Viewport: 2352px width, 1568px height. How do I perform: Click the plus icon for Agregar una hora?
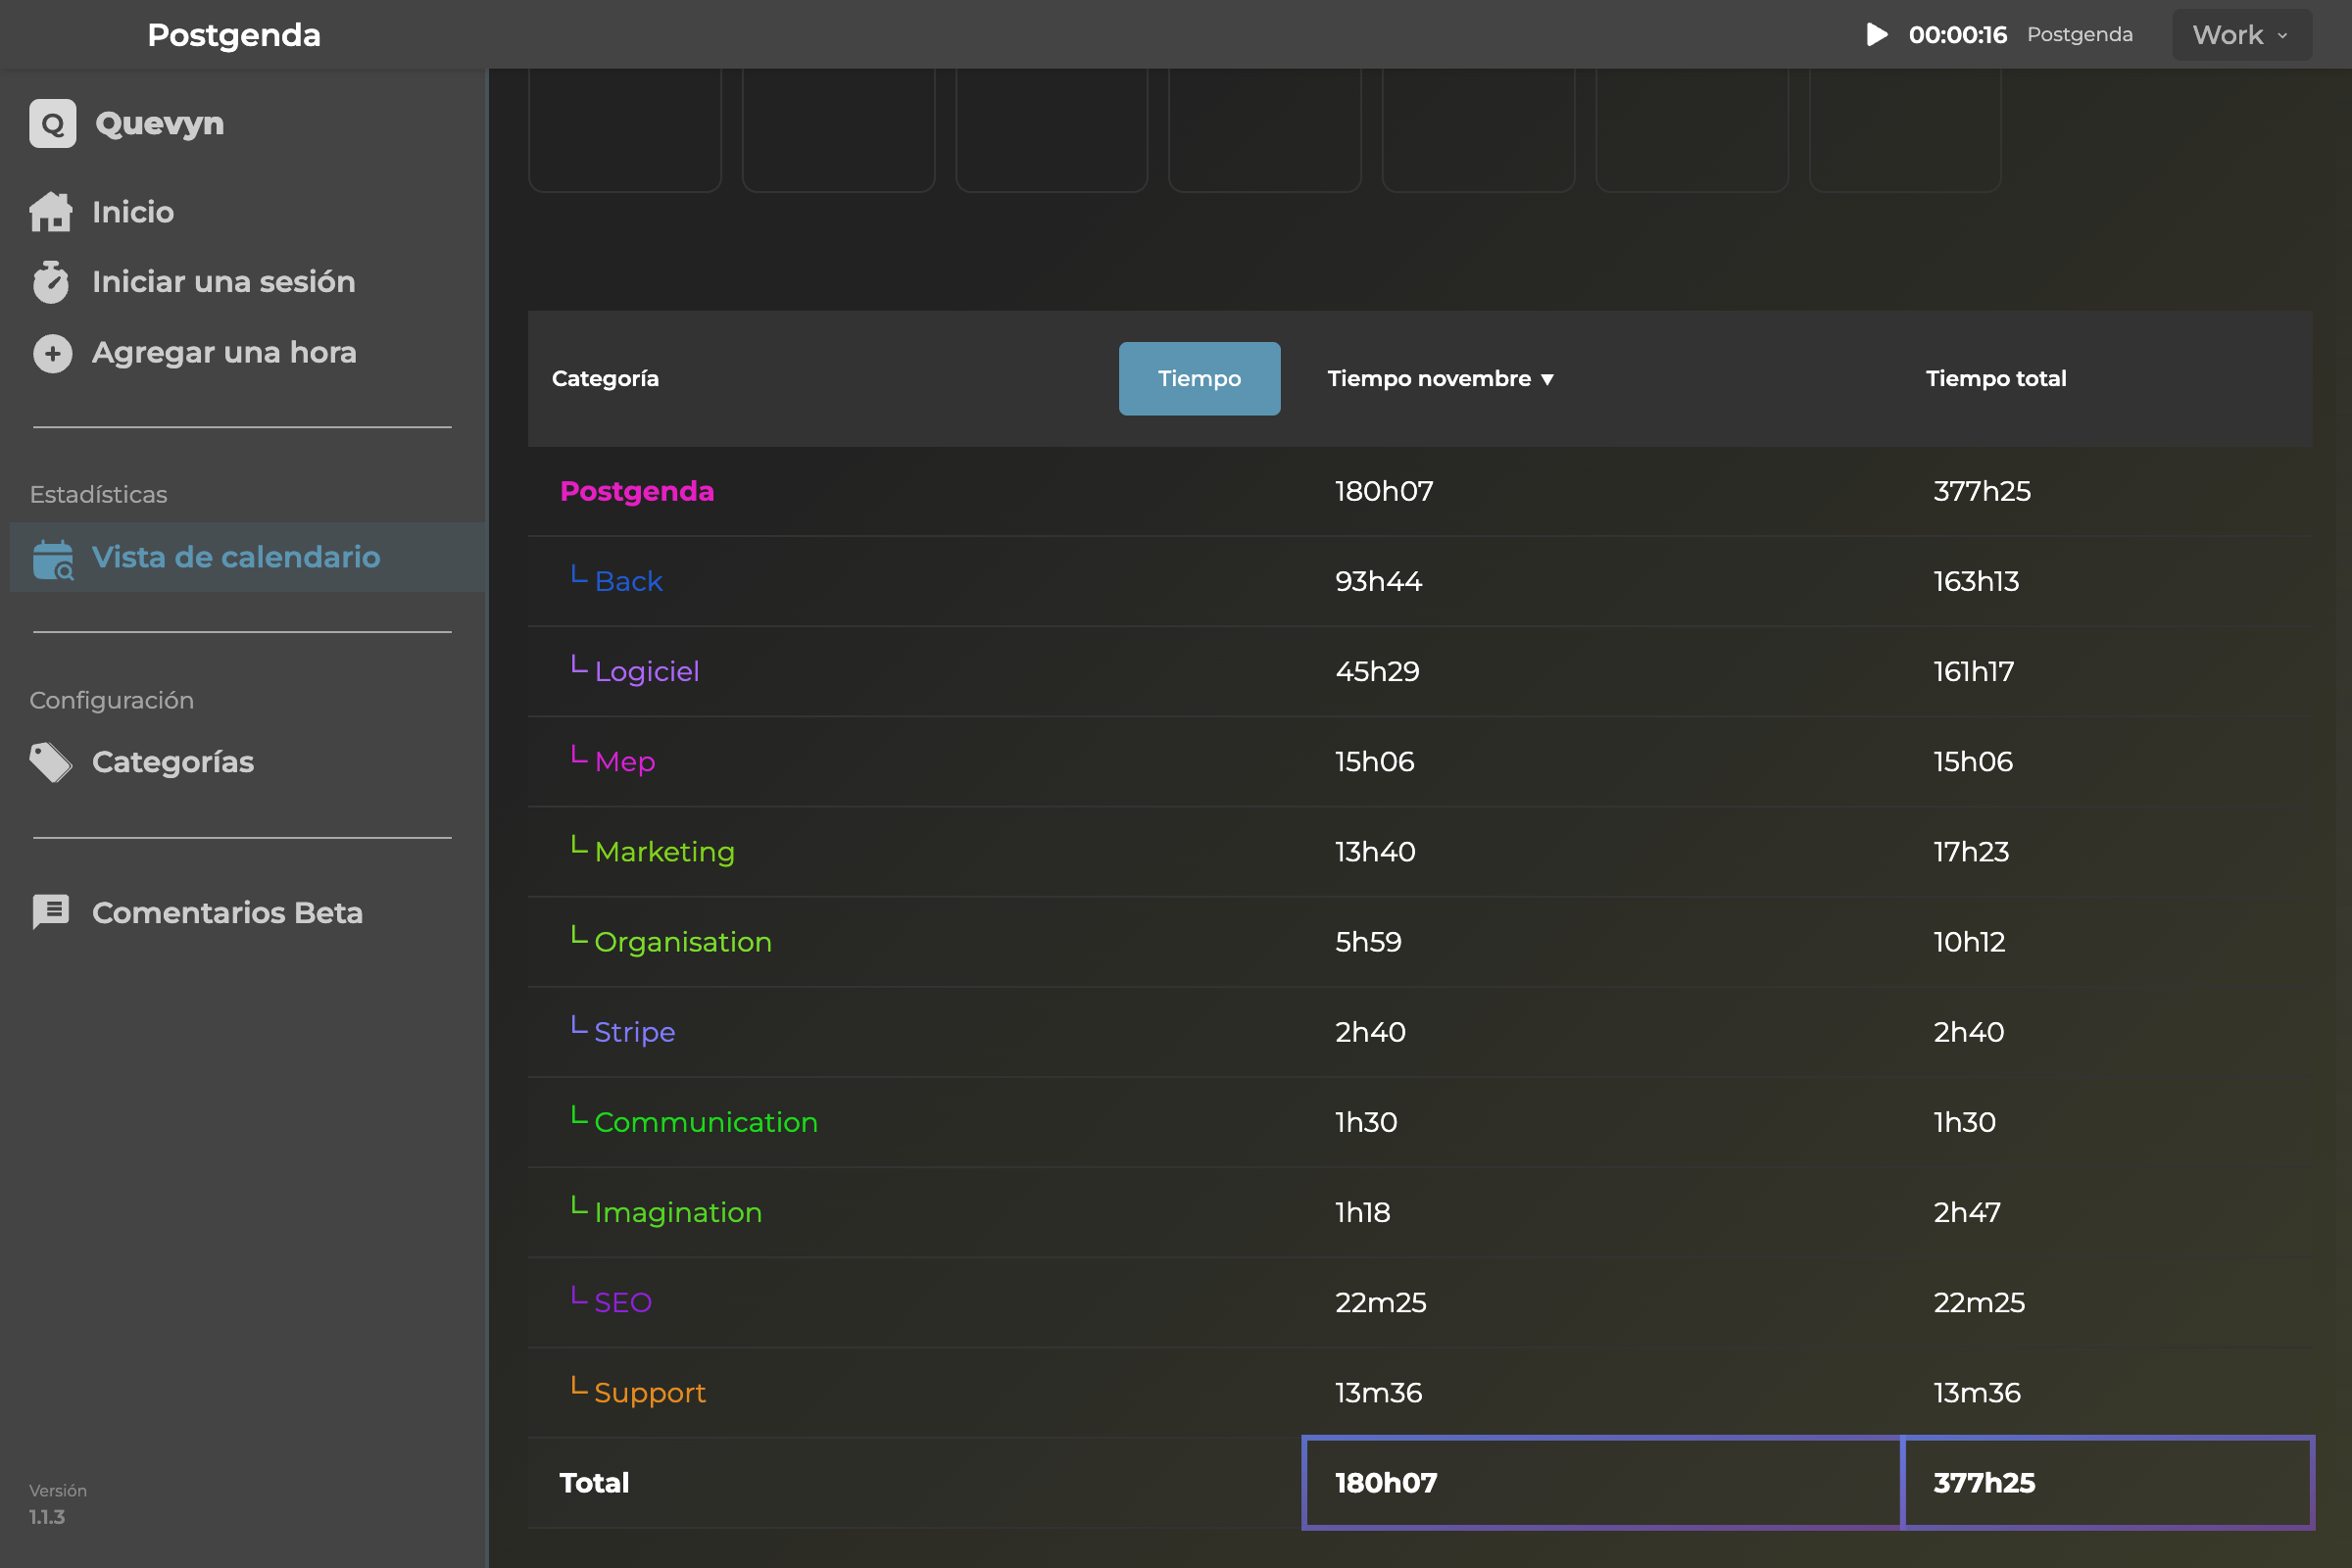pyautogui.click(x=52, y=353)
